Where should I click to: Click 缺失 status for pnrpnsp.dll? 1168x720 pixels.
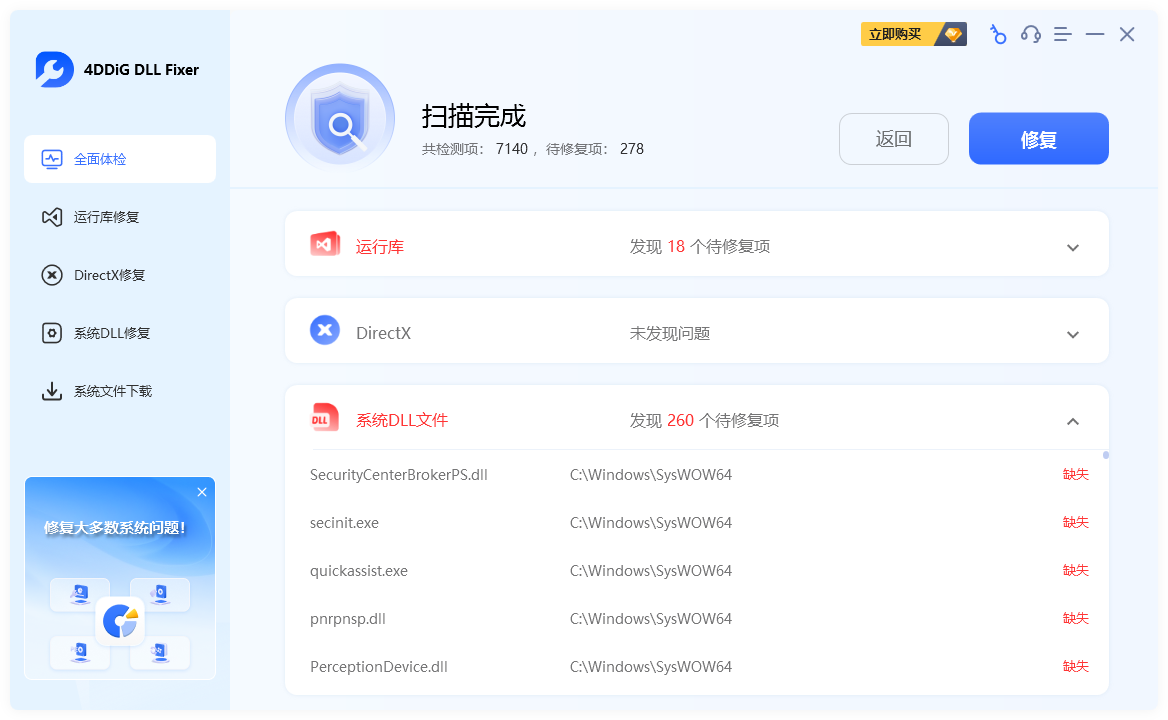coord(1076,619)
